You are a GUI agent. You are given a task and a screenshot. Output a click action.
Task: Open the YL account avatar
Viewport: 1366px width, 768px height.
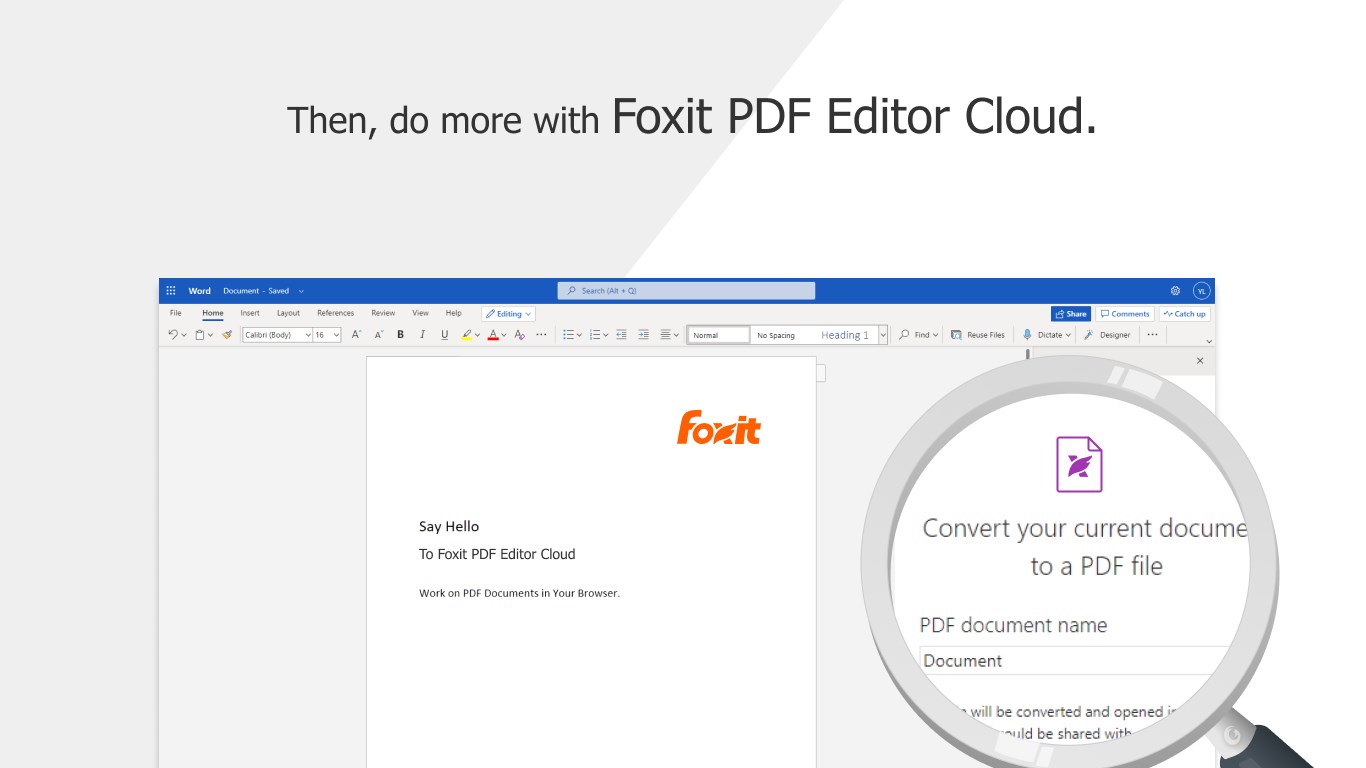point(1201,291)
